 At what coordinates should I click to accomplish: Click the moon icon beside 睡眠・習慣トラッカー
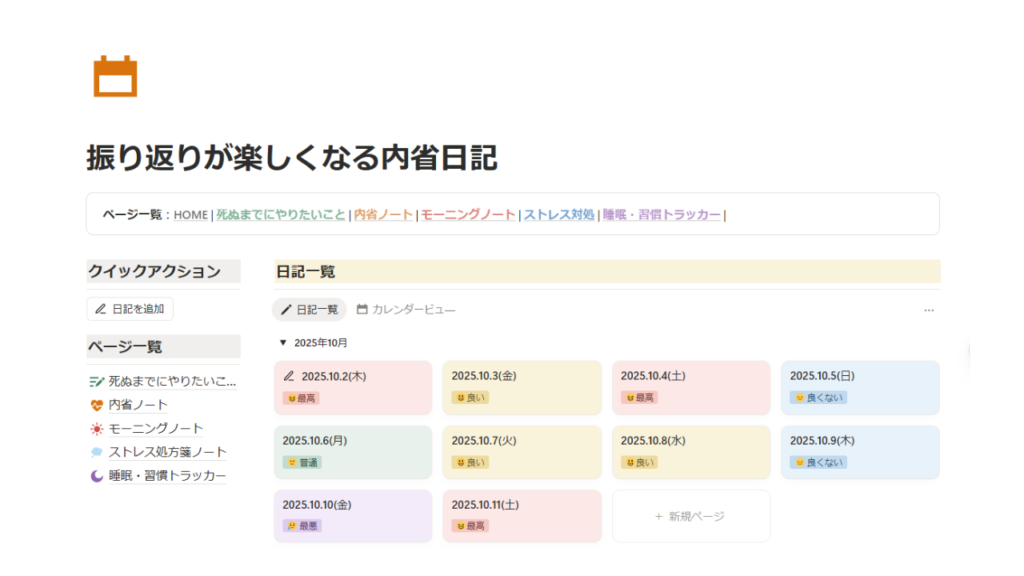(x=96, y=476)
